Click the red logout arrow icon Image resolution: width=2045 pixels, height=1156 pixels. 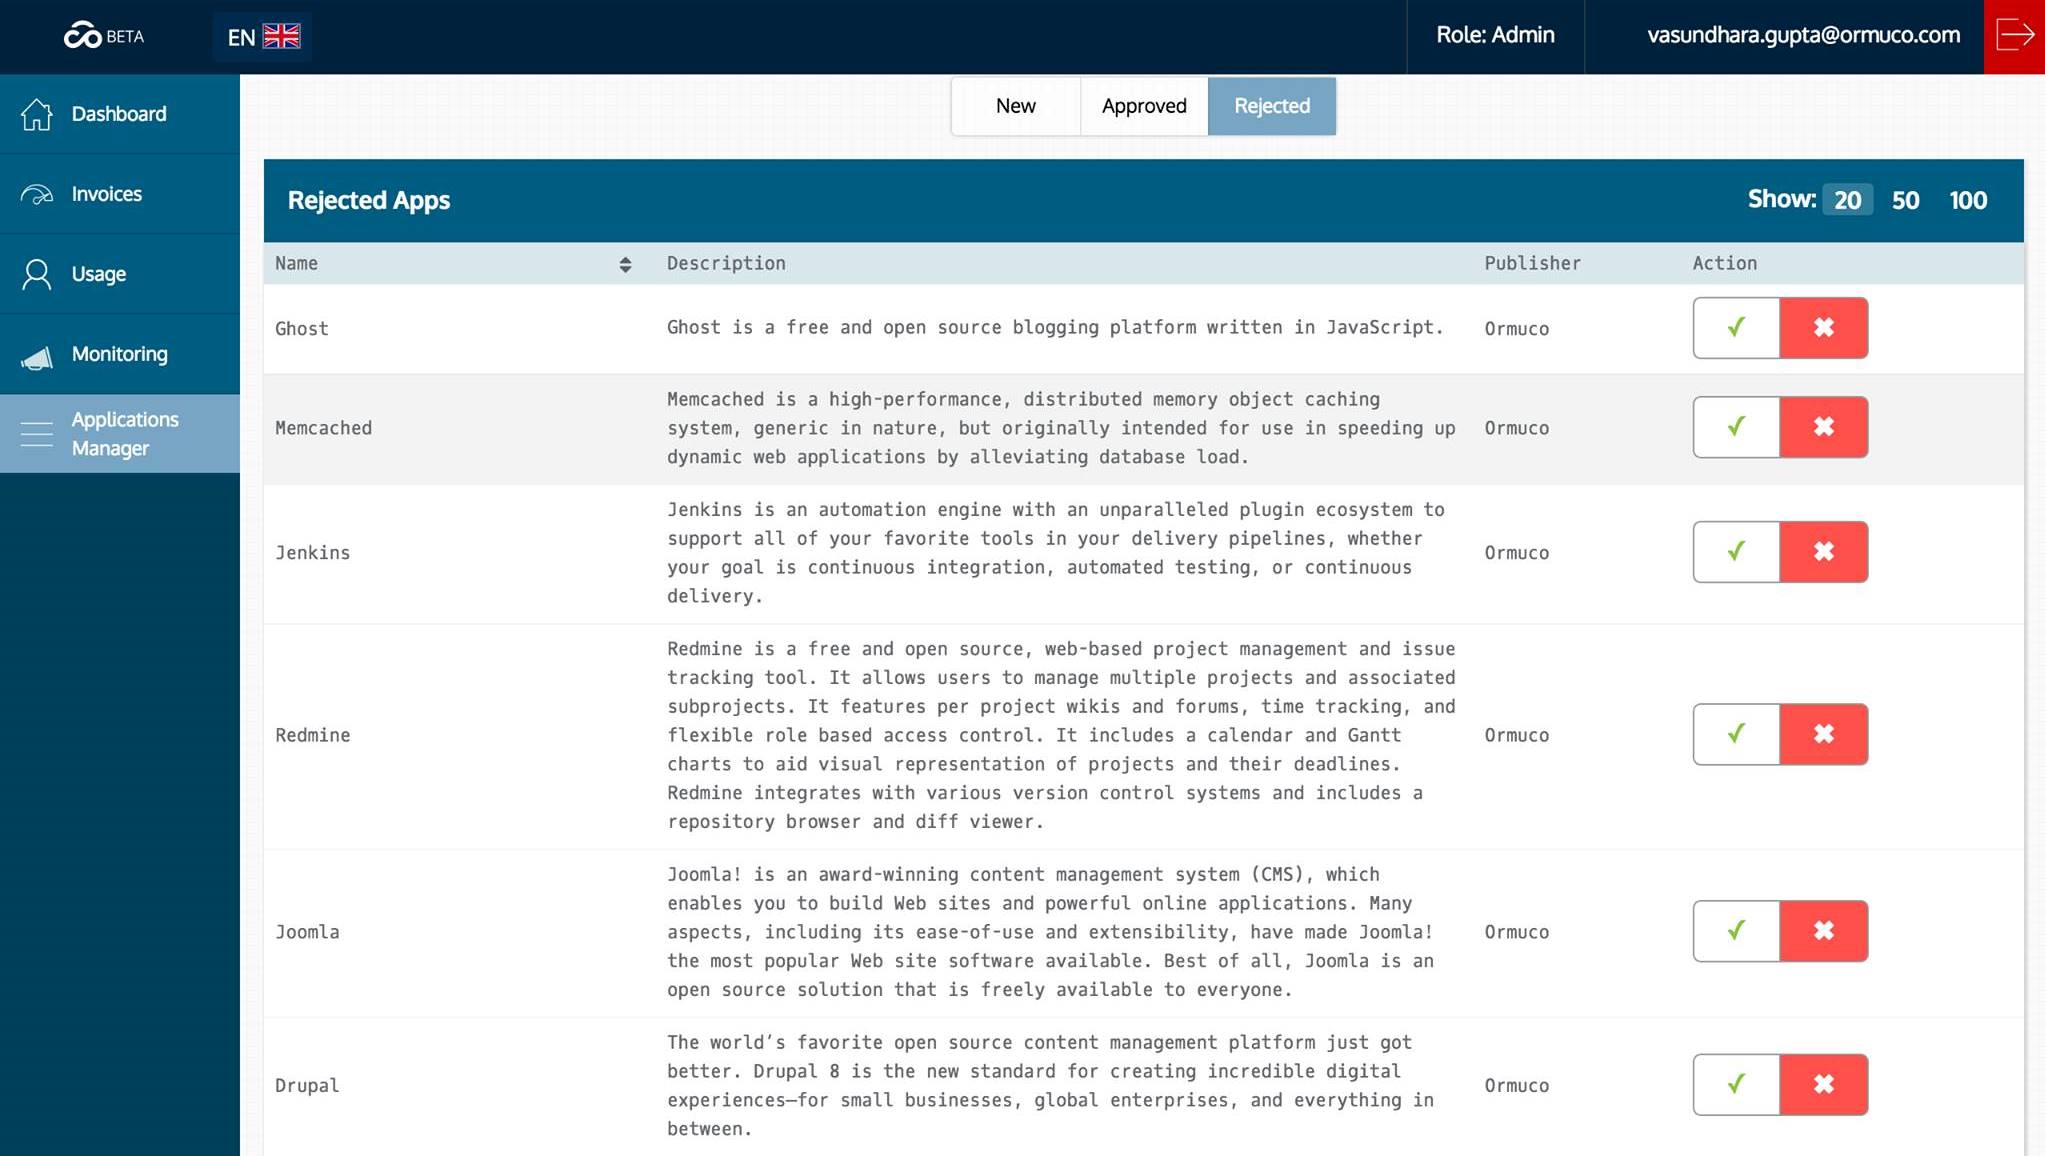2014,36
